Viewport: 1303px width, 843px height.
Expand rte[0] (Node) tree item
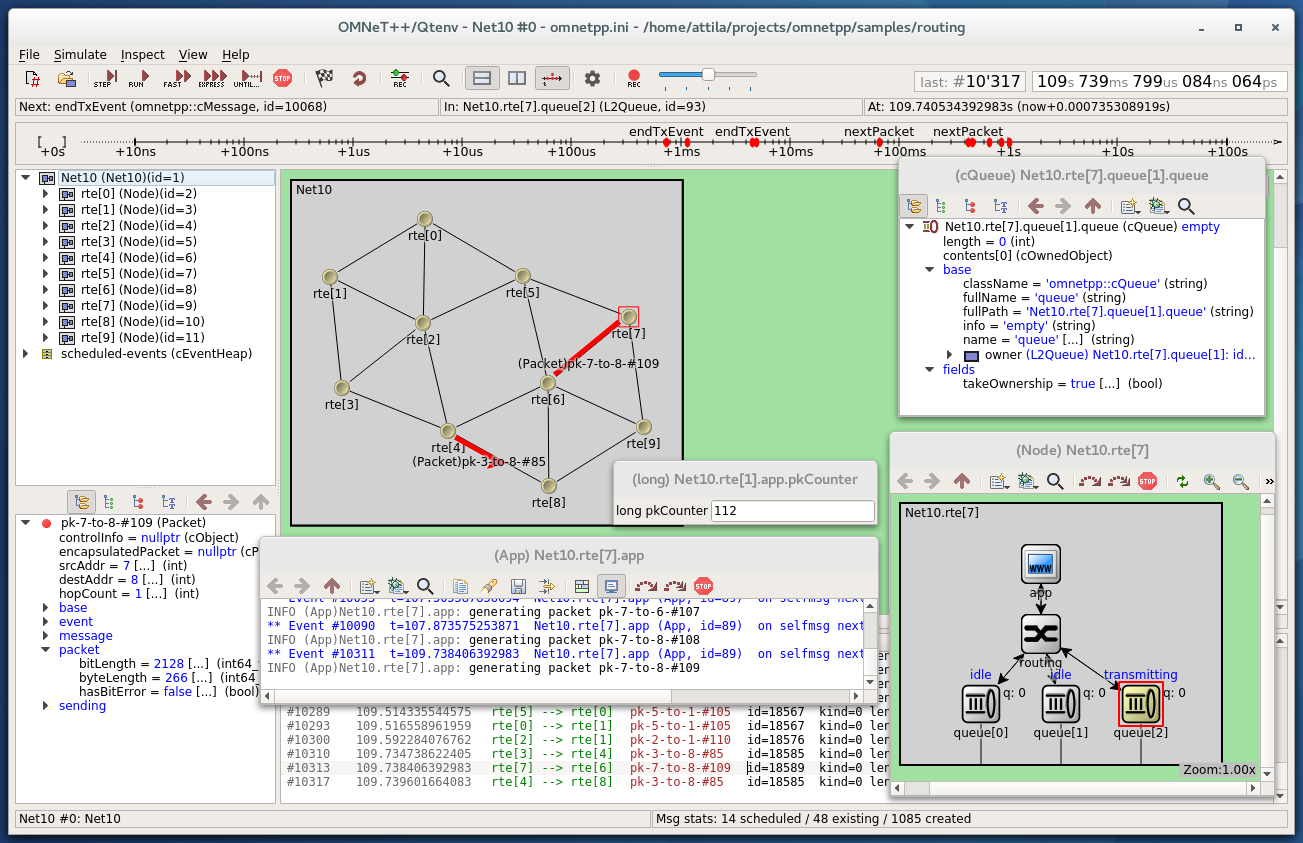click(x=45, y=194)
